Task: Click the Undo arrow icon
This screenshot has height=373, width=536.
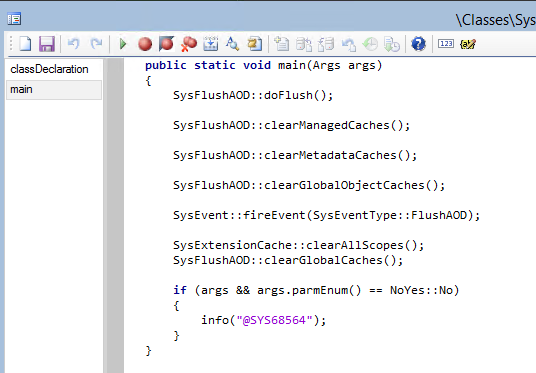Action: pos(73,44)
